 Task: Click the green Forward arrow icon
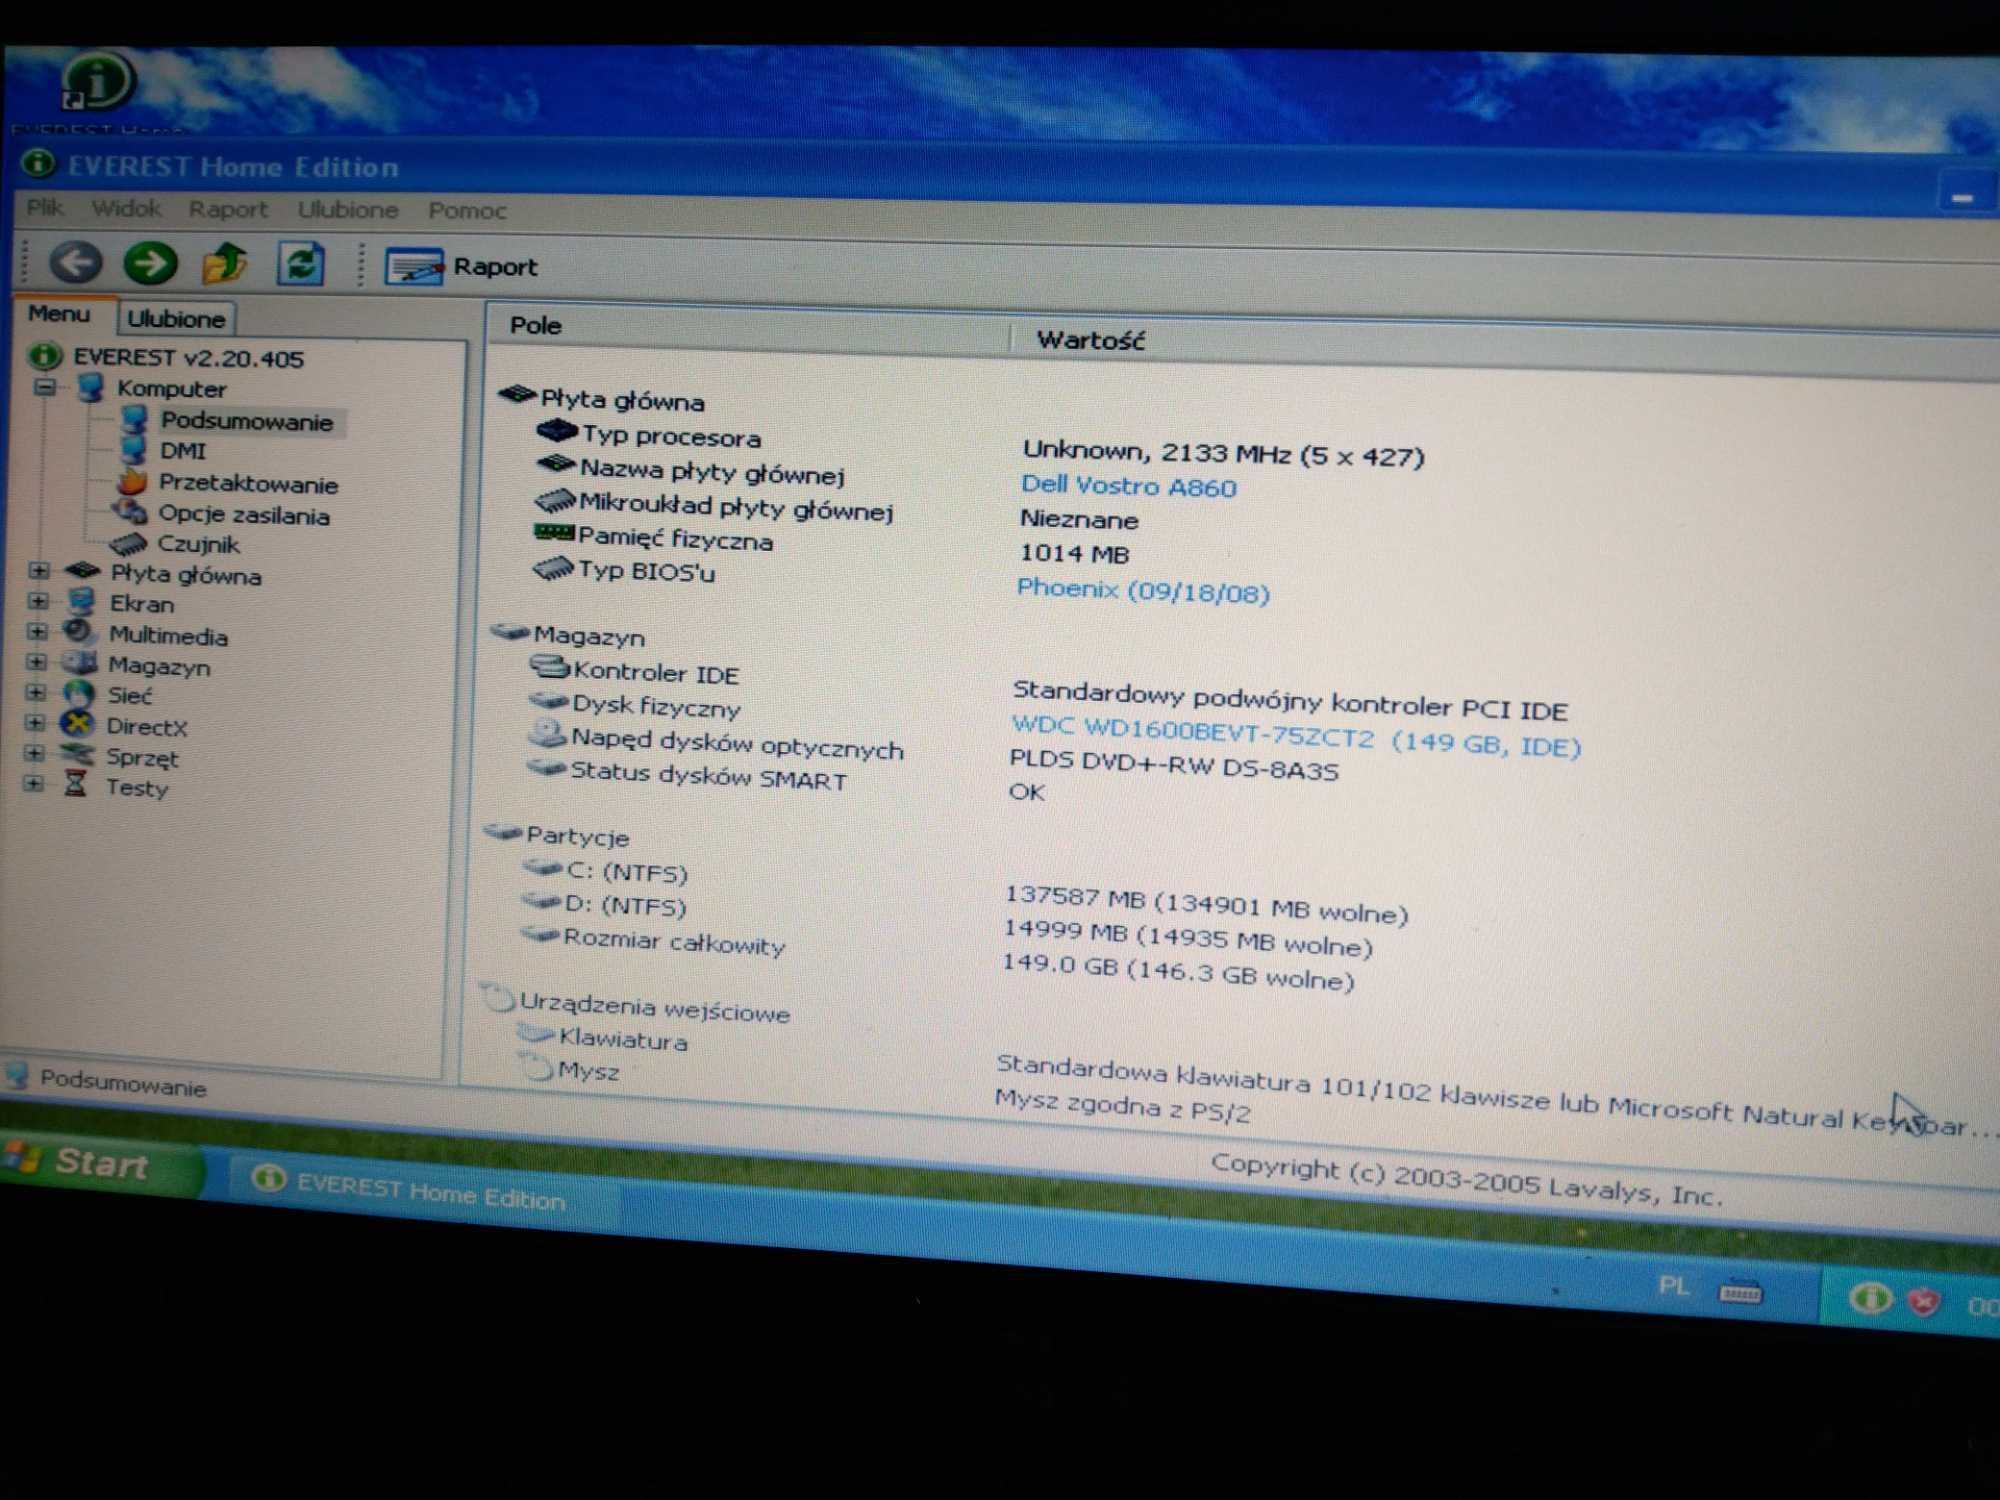[x=150, y=264]
